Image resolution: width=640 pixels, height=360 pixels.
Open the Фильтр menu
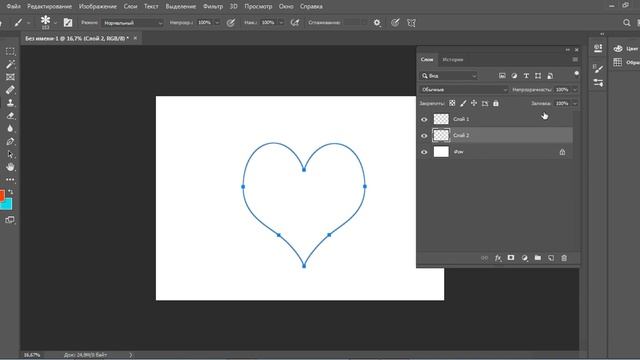(x=213, y=7)
